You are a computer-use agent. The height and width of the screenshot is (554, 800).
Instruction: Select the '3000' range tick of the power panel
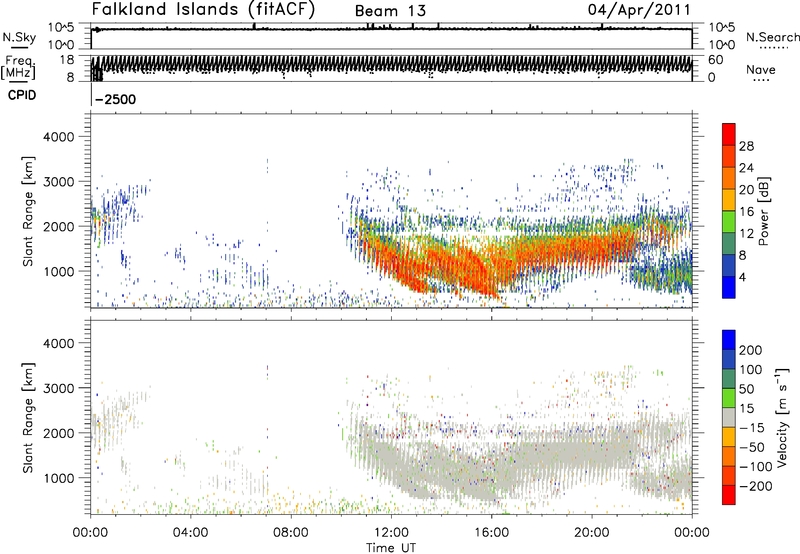click(59, 182)
